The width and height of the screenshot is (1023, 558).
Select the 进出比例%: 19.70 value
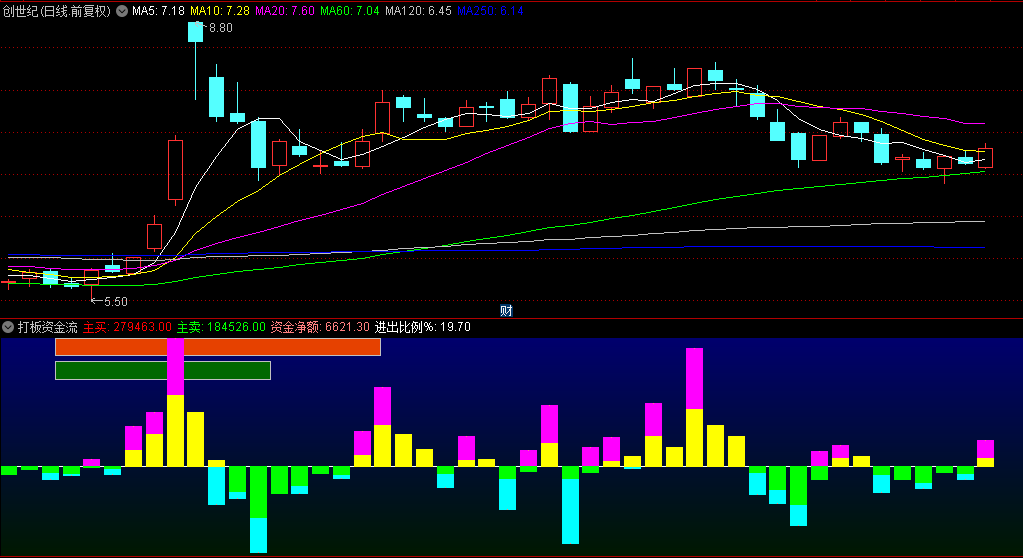[423, 327]
